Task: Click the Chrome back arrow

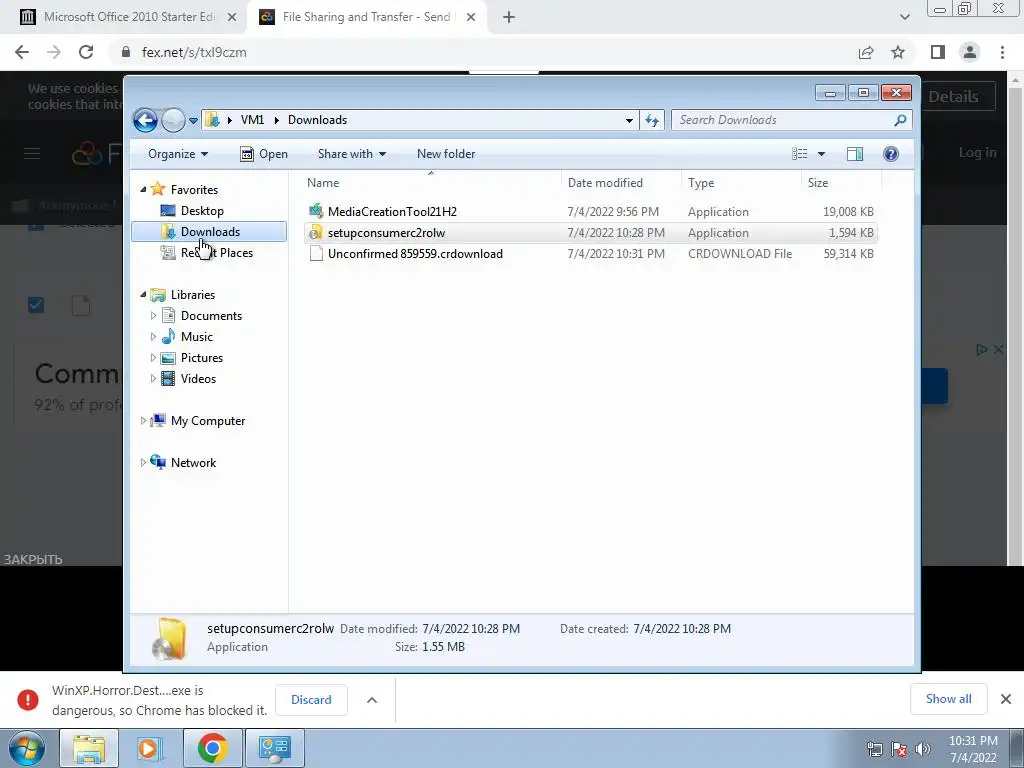Action: point(22,52)
